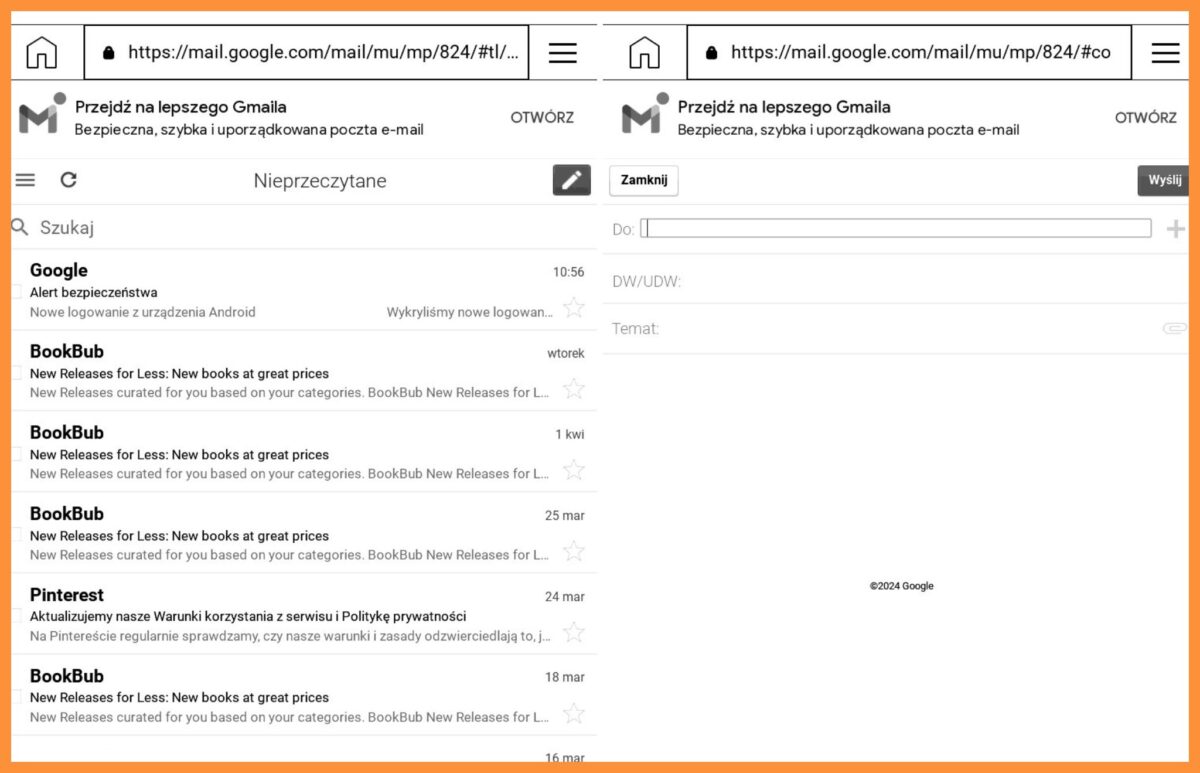The width and height of the screenshot is (1200, 773).
Task: Open the Nieprzeczytane label heading
Action: tap(320, 181)
